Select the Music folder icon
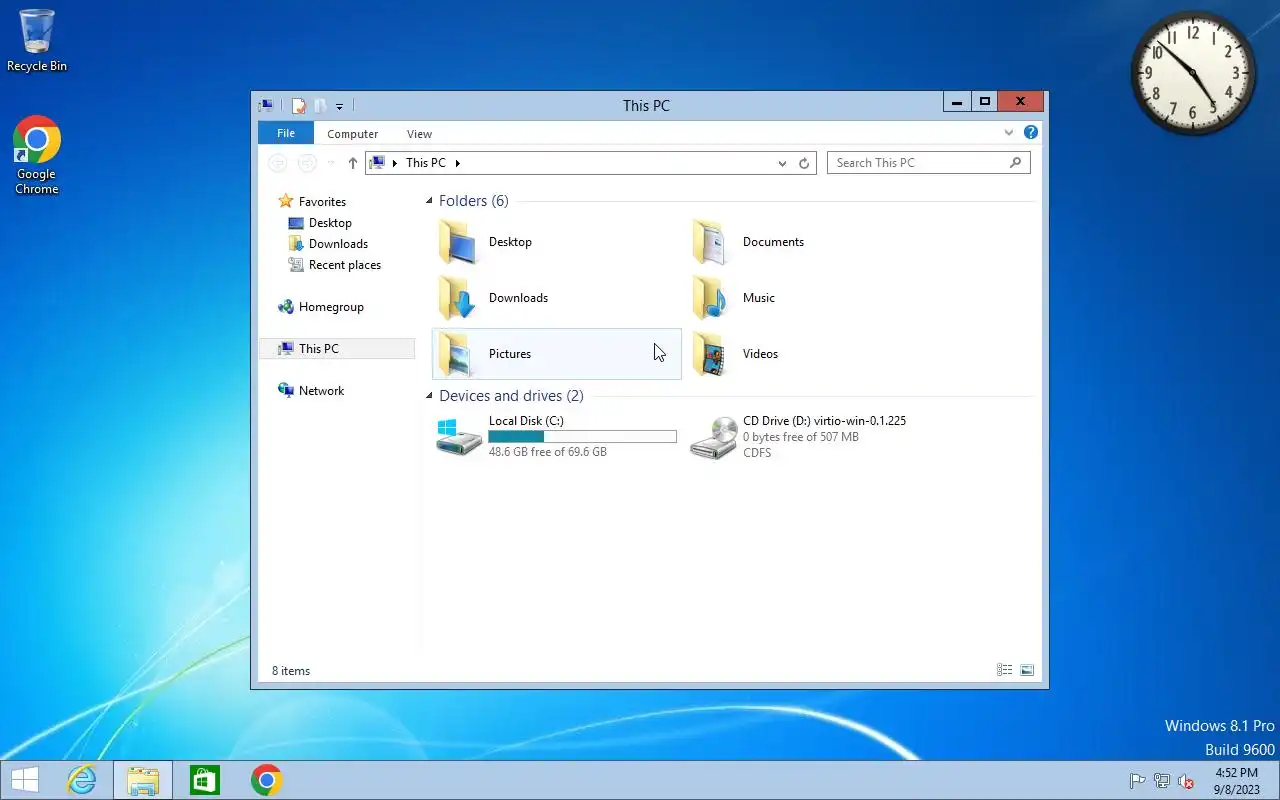This screenshot has height=800, width=1280. (x=712, y=298)
